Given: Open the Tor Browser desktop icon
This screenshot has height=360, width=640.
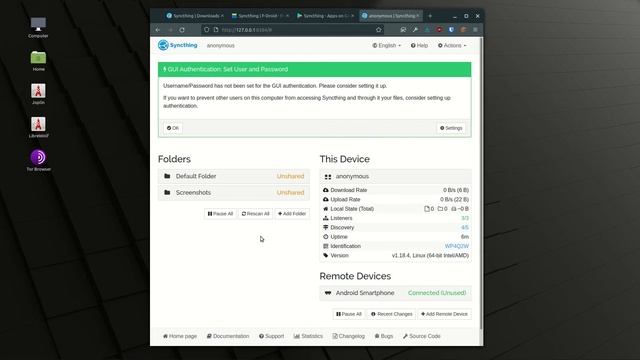Looking at the screenshot, I should 38,160.
